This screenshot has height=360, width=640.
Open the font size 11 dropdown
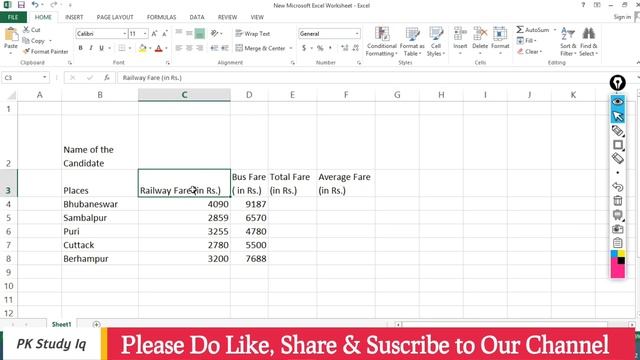[145, 33]
